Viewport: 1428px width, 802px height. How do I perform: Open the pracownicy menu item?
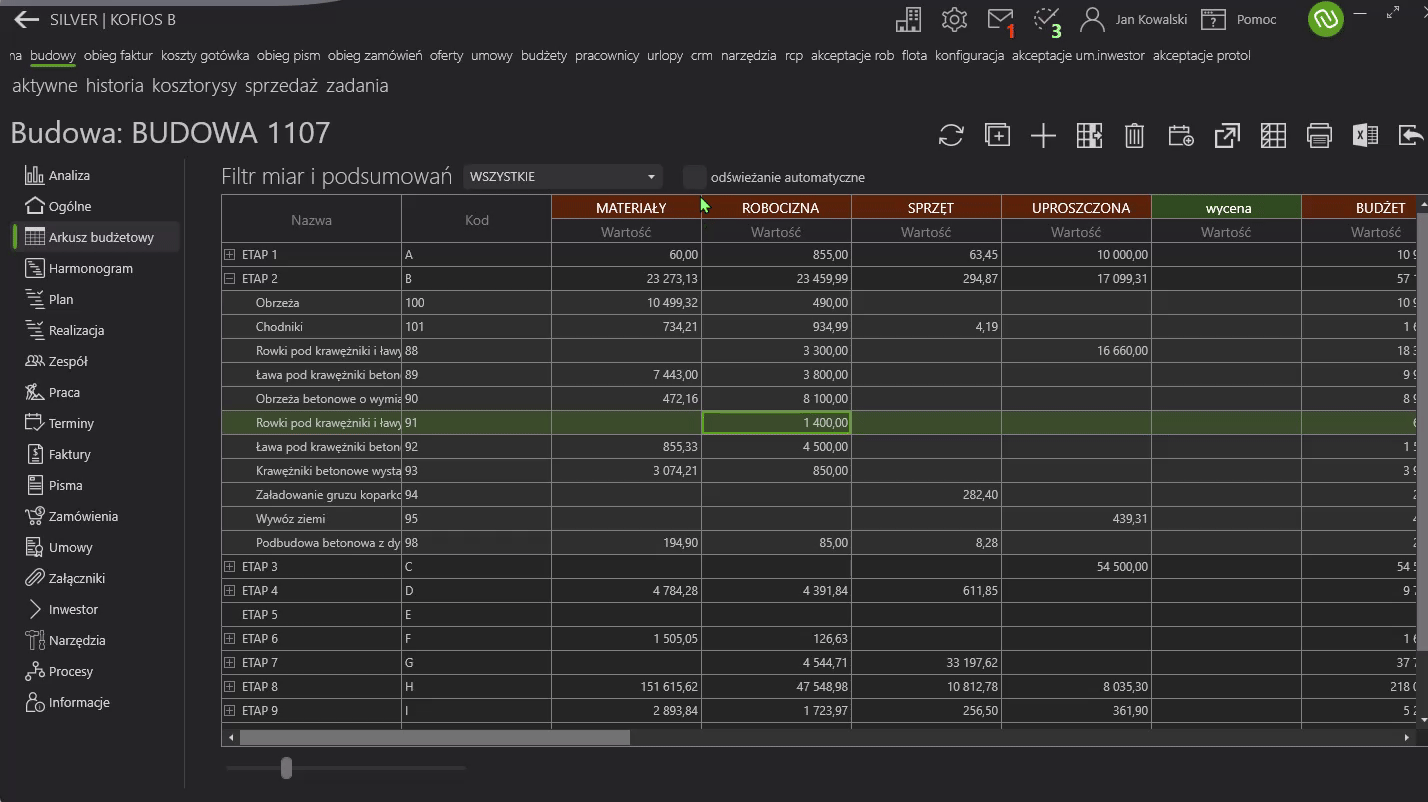(607, 56)
